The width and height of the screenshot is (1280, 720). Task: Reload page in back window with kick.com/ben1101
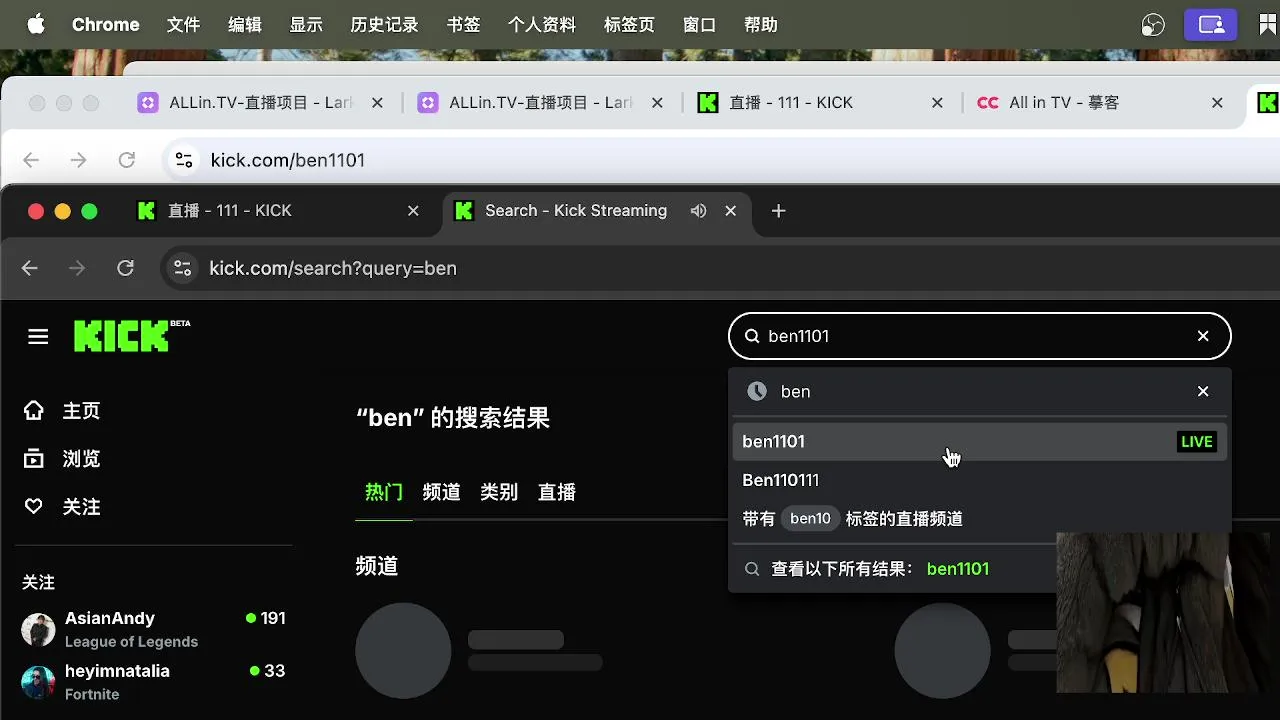point(126,160)
